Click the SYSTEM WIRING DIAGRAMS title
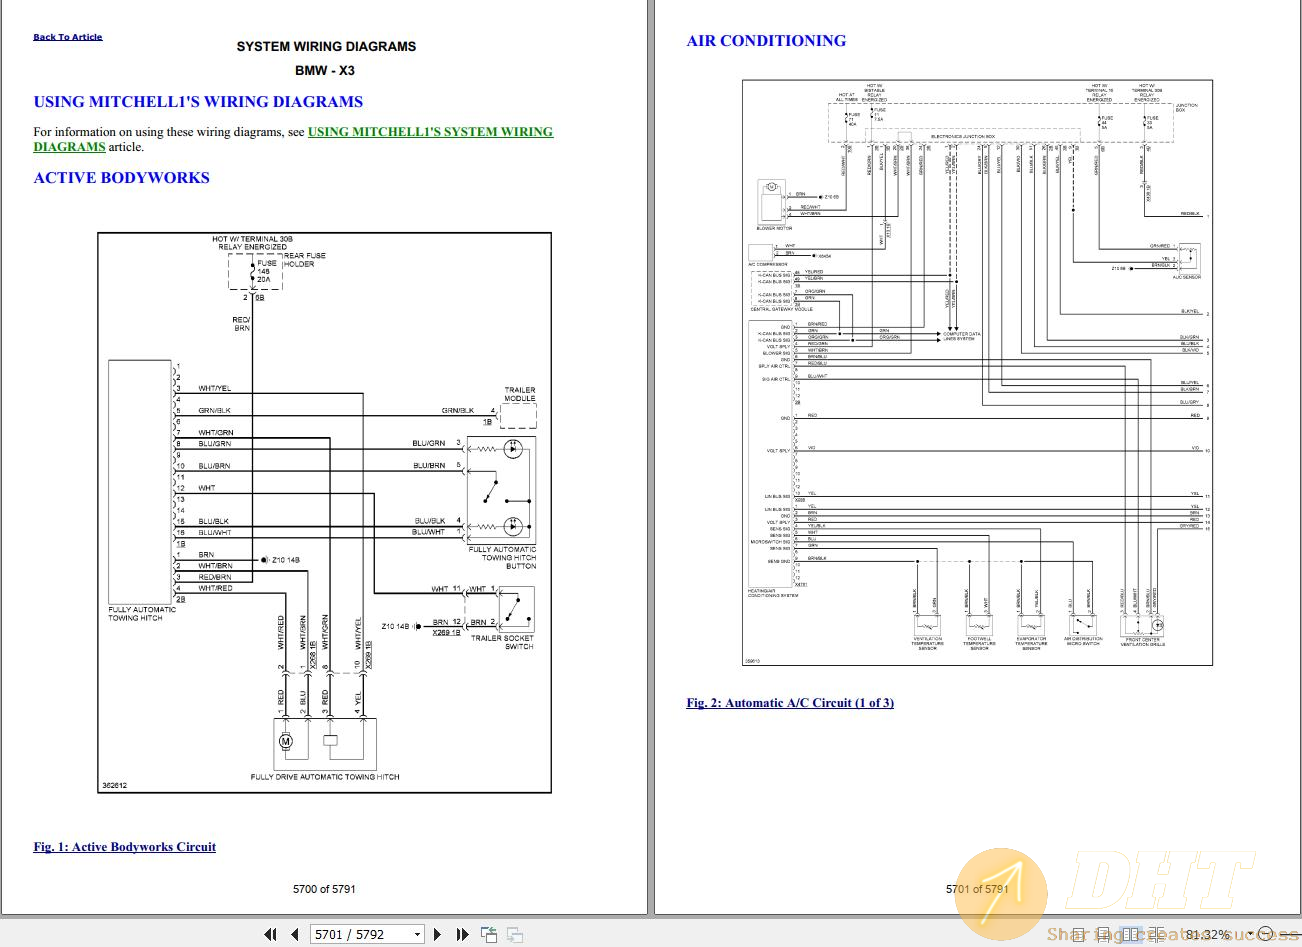 coord(326,46)
